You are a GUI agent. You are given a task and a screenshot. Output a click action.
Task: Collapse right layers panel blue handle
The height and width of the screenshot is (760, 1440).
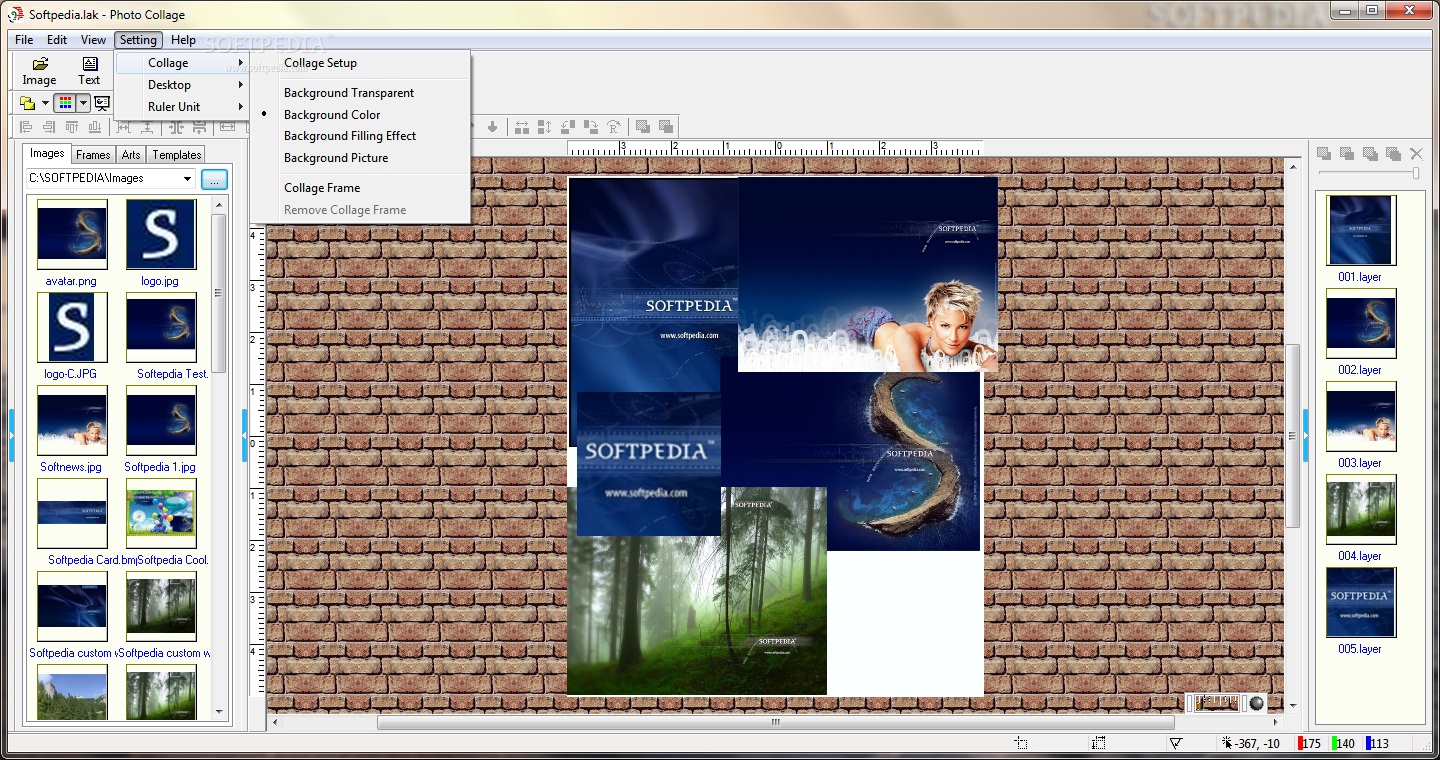pyautogui.click(x=1304, y=435)
